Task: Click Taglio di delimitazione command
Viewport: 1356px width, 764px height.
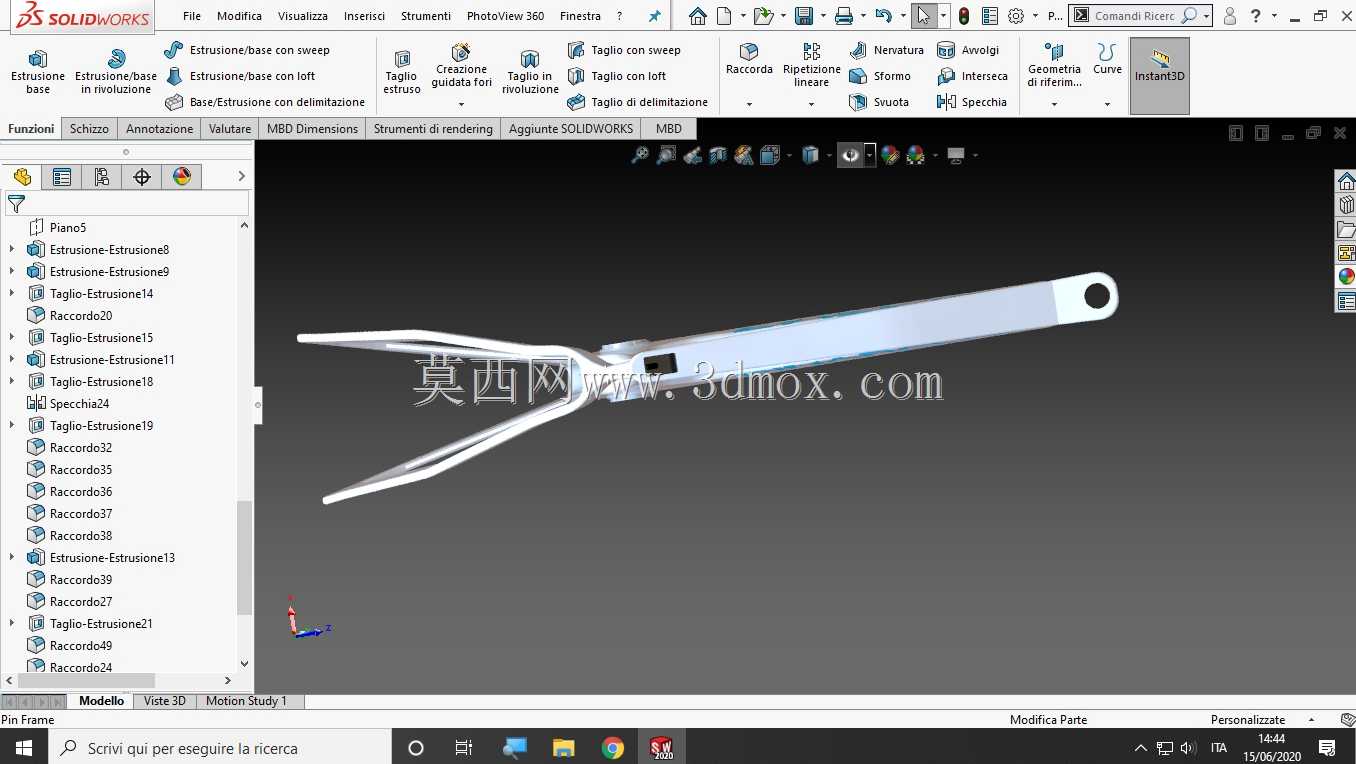Action: coord(637,102)
